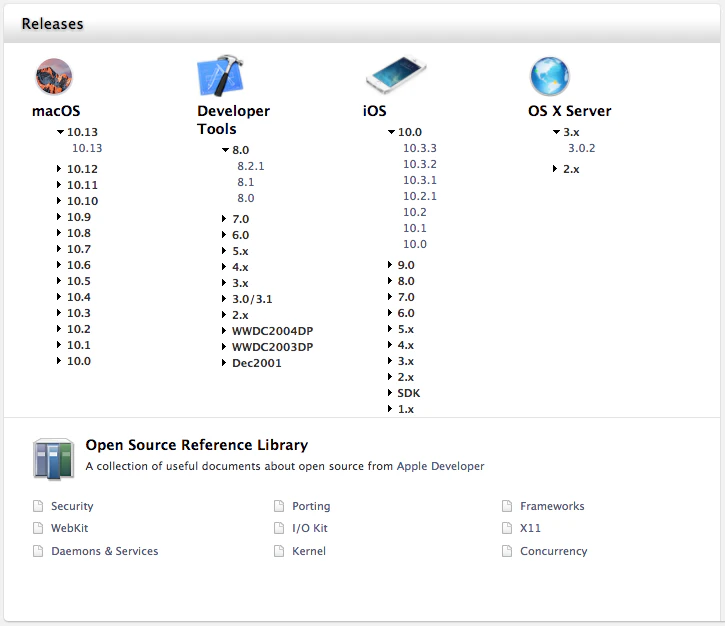Screen dimensions: 725x626
Task: Click the document icon next to Concurrency
Action: [x=507, y=551]
